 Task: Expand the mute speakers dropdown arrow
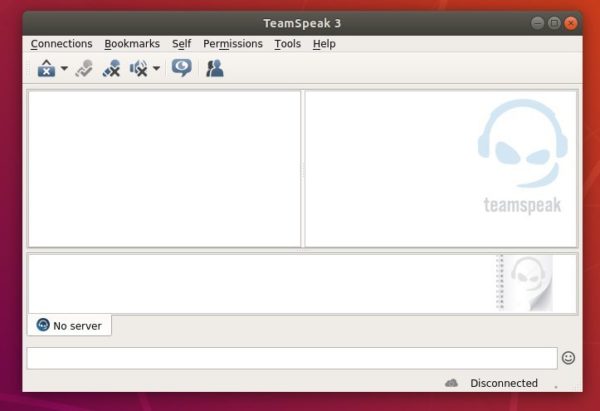click(156, 68)
